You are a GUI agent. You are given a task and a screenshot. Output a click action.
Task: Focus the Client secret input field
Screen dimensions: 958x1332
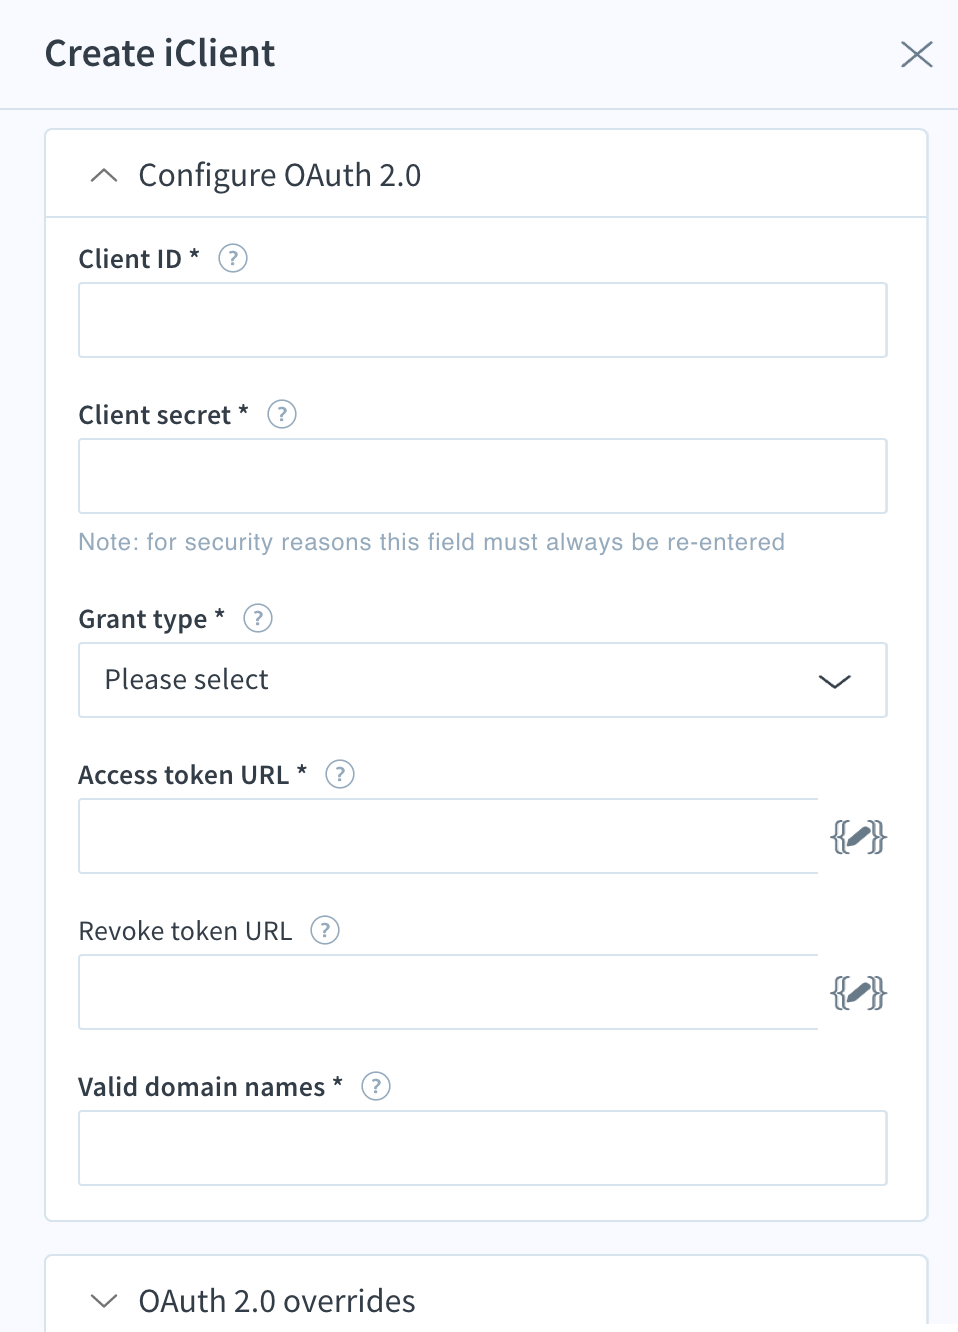point(483,476)
